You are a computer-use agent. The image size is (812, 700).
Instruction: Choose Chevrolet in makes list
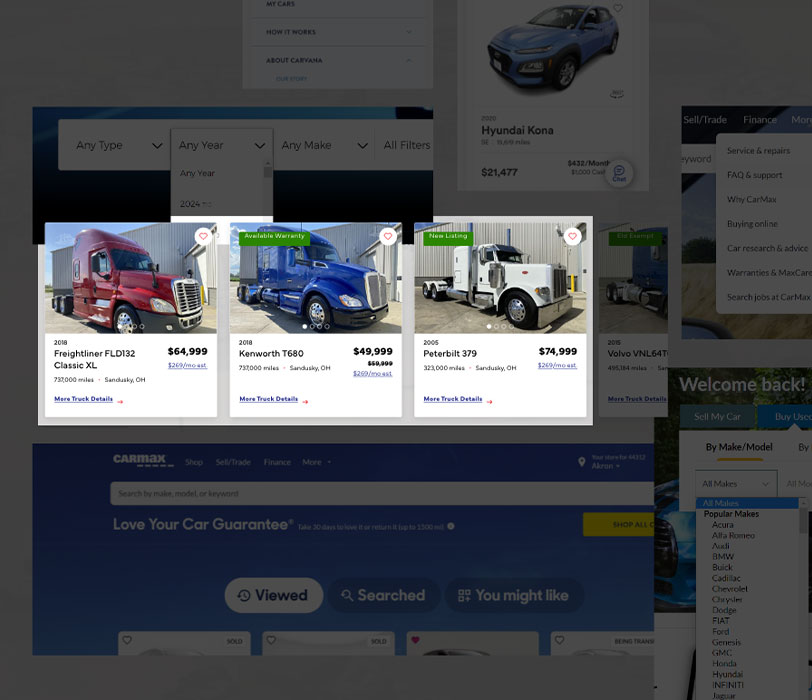(x=730, y=589)
